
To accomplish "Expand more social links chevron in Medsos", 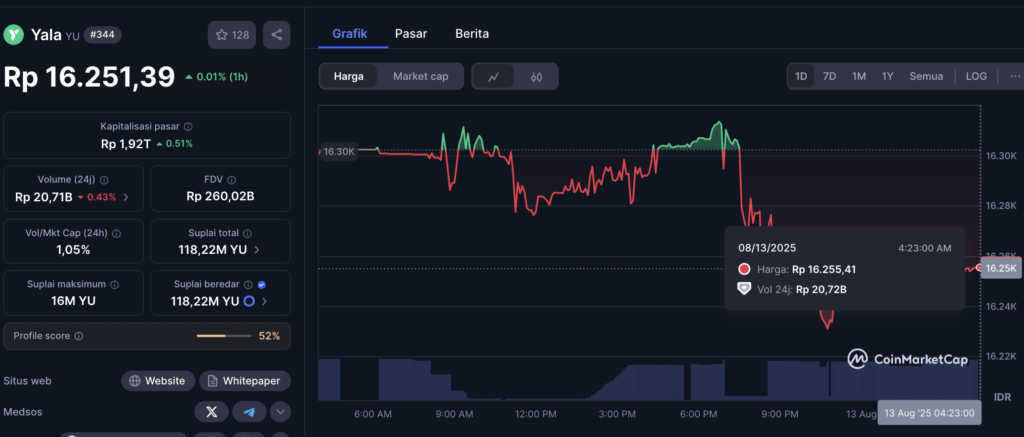I will [280, 412].
